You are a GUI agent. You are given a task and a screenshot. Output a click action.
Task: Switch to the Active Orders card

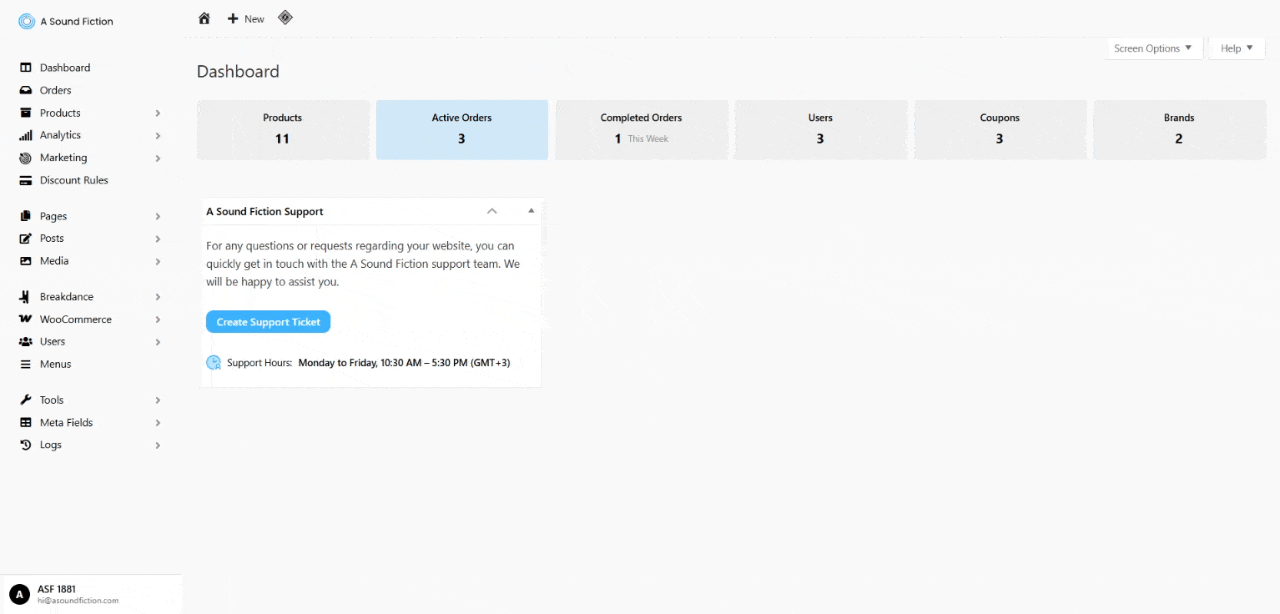click(x=461, y=129)
